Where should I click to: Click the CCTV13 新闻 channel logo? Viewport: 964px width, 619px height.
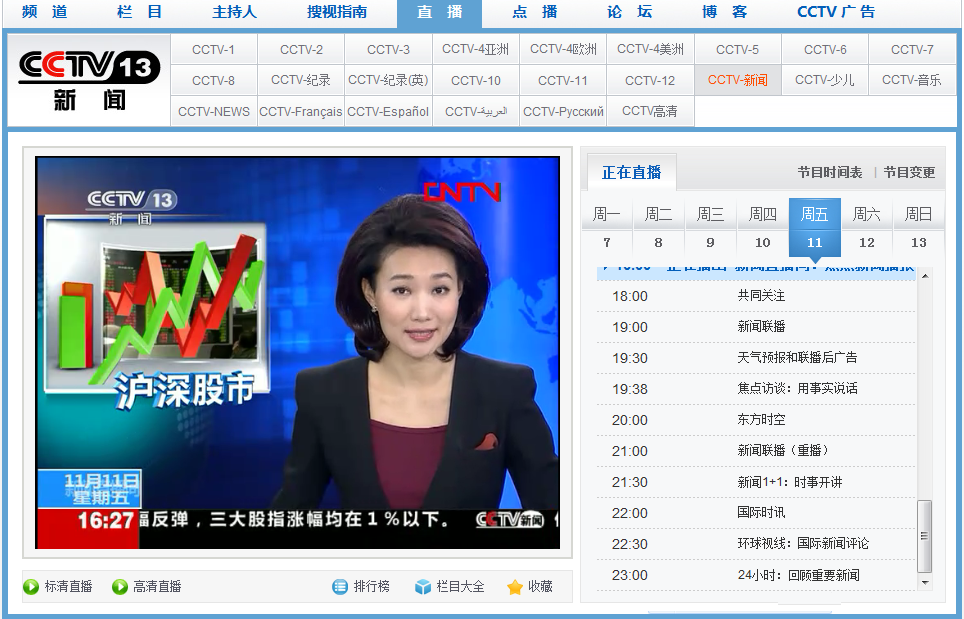89,81
